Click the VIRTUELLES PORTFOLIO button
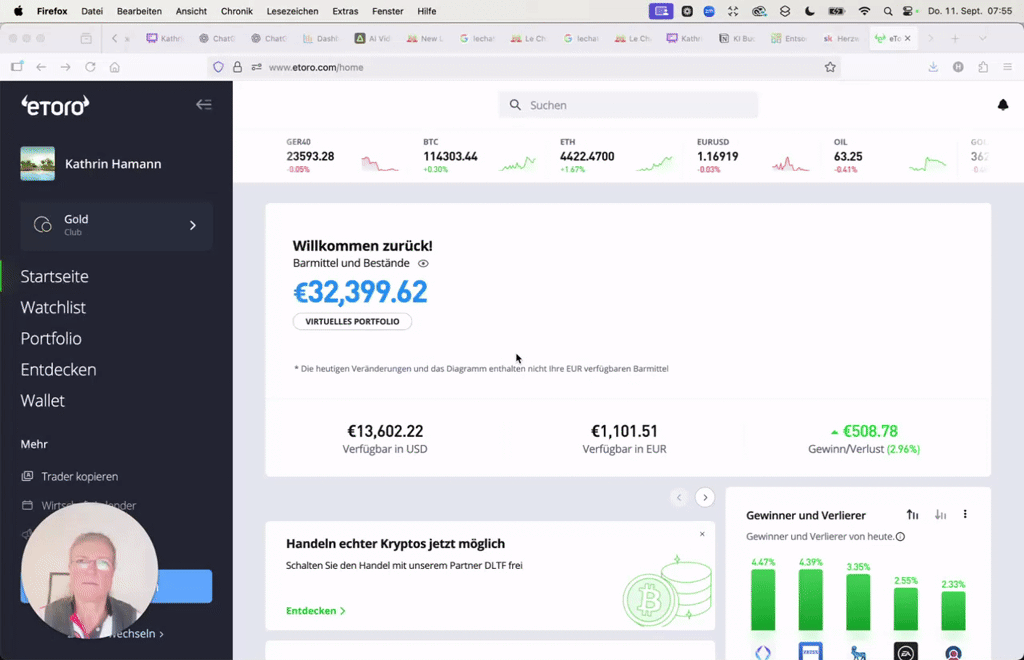Image resolution: width=1024 pixels, height=660 pixels. coord(350,321)
